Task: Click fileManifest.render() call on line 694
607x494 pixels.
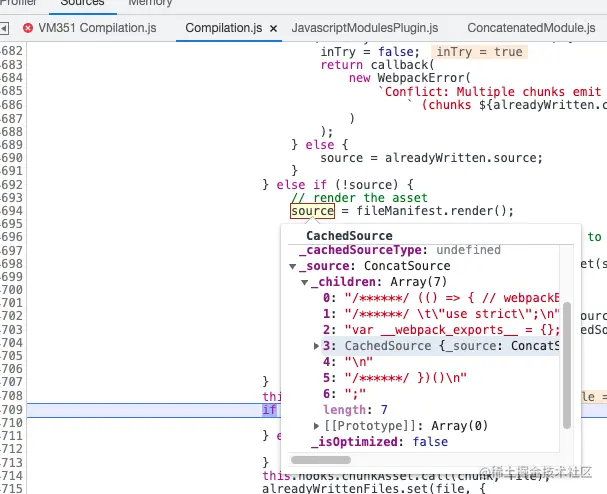Action: (x=435, y=211)
